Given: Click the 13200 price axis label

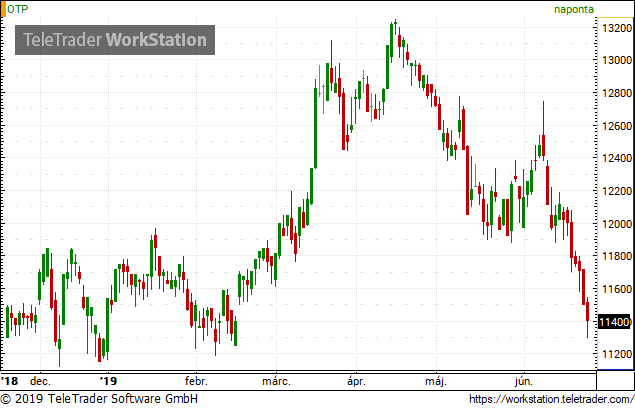Looking at the screenshot, I should 616,28.
